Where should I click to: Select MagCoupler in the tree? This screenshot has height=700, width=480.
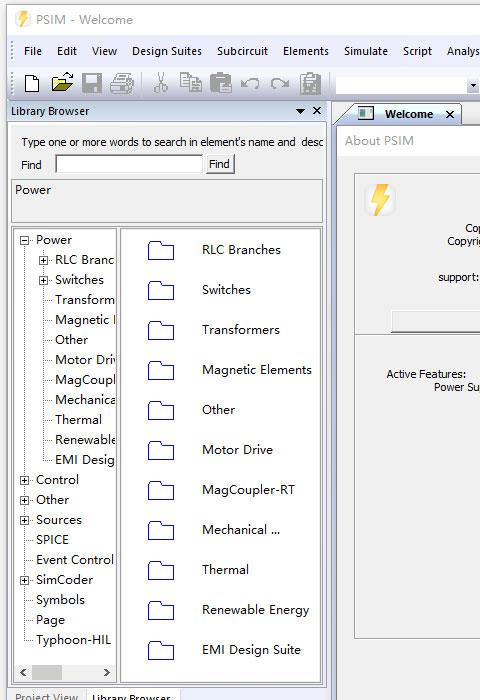tap(85, 380)
